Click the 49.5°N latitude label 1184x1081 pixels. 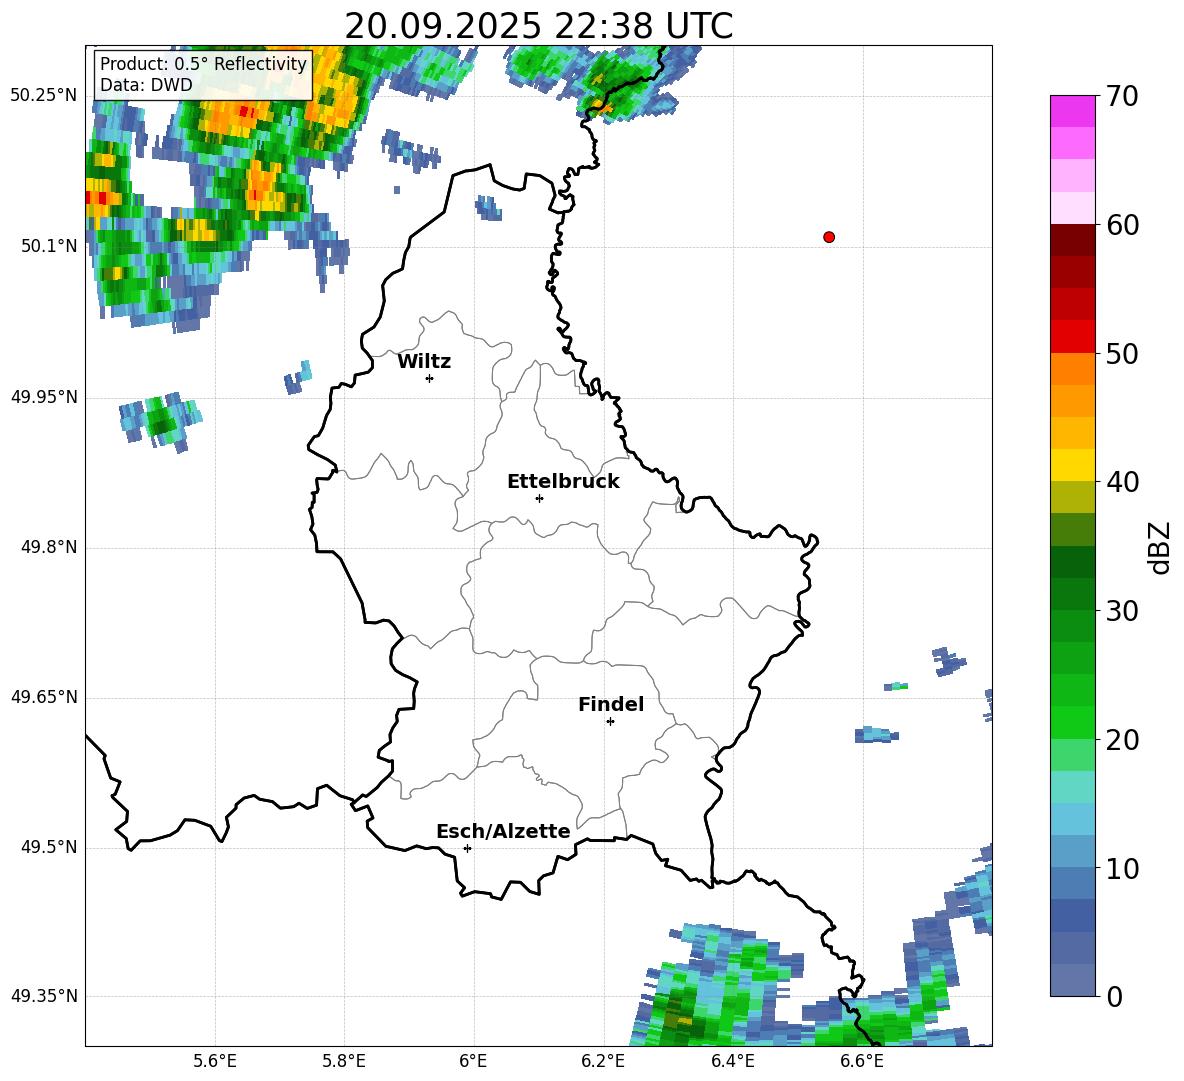(48, 848)
